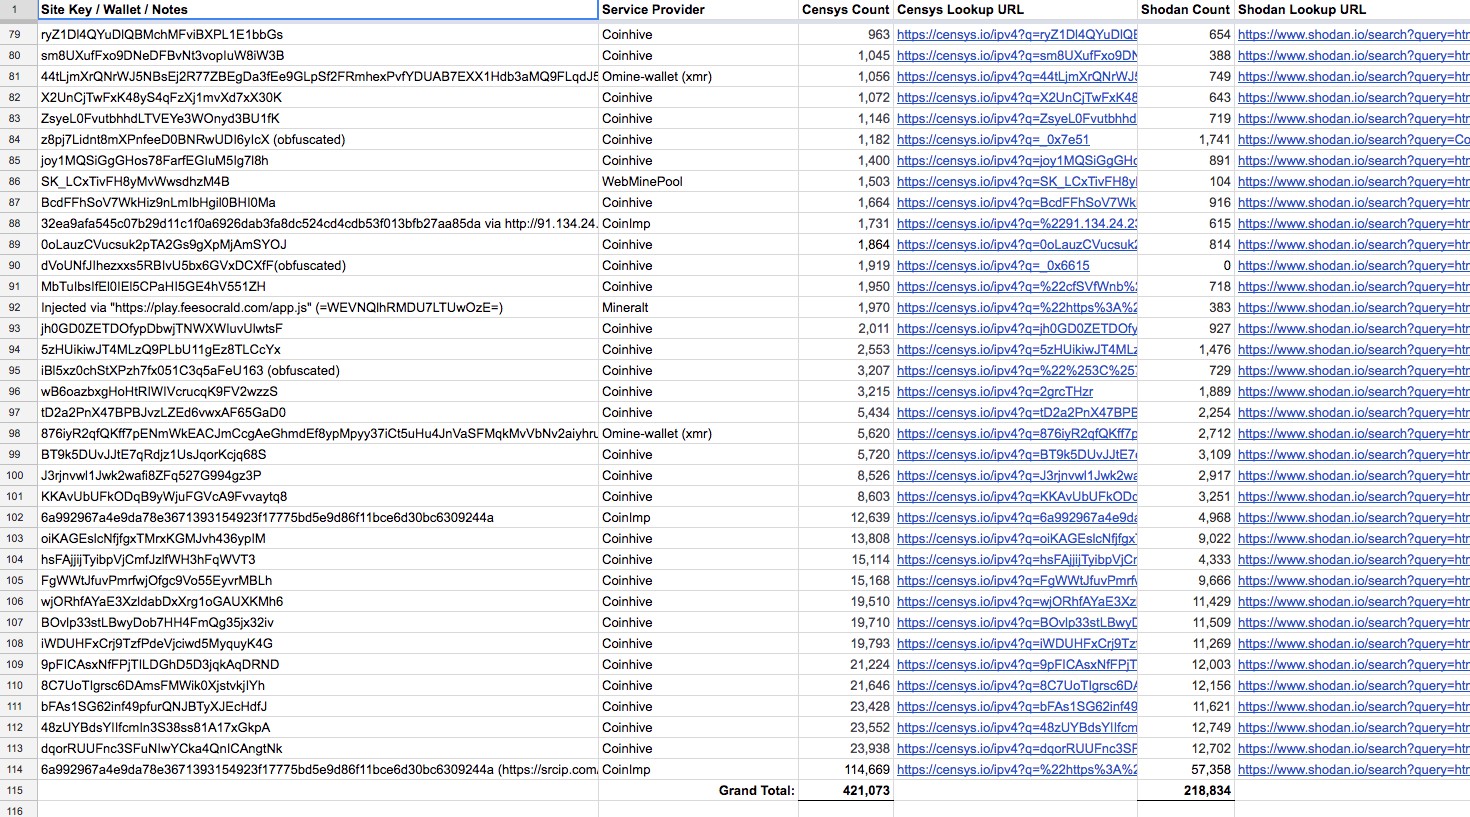Select the Site Key / Wallet / Notes header
Viewport: 1470px width, 817px height.
[318, 10]
